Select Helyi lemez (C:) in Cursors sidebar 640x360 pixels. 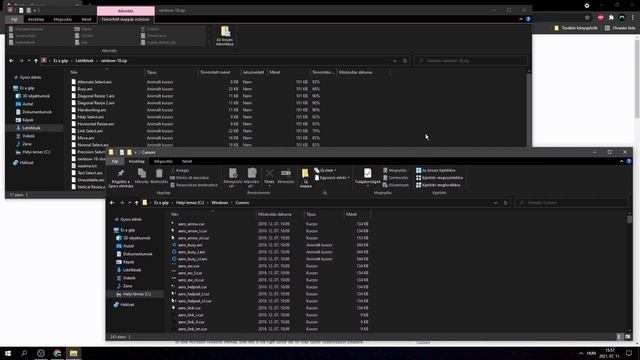(x=136, y=294)
